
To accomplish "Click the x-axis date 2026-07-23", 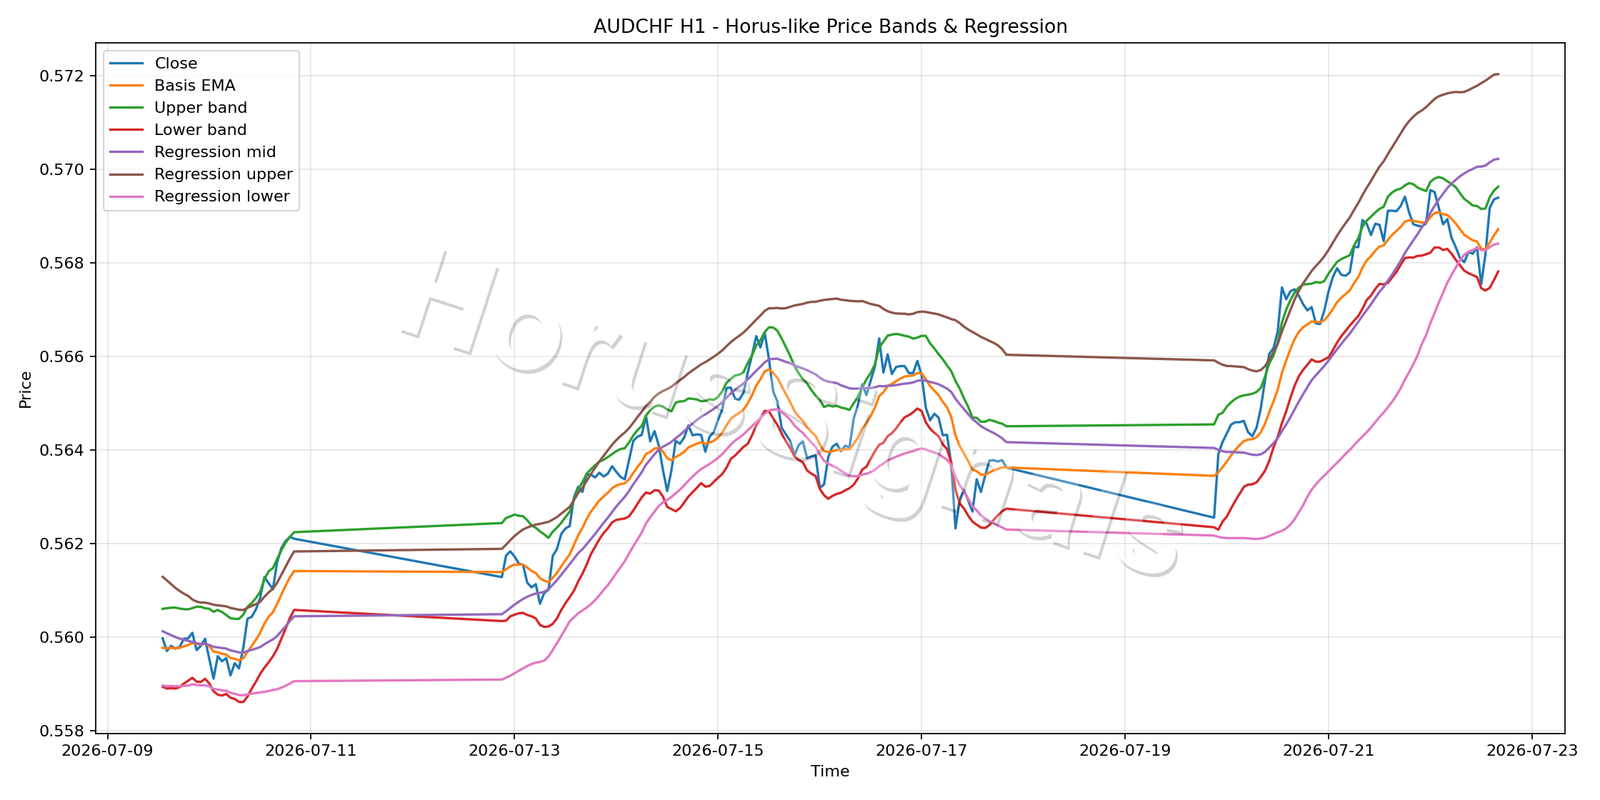I will coord(1532,749).
